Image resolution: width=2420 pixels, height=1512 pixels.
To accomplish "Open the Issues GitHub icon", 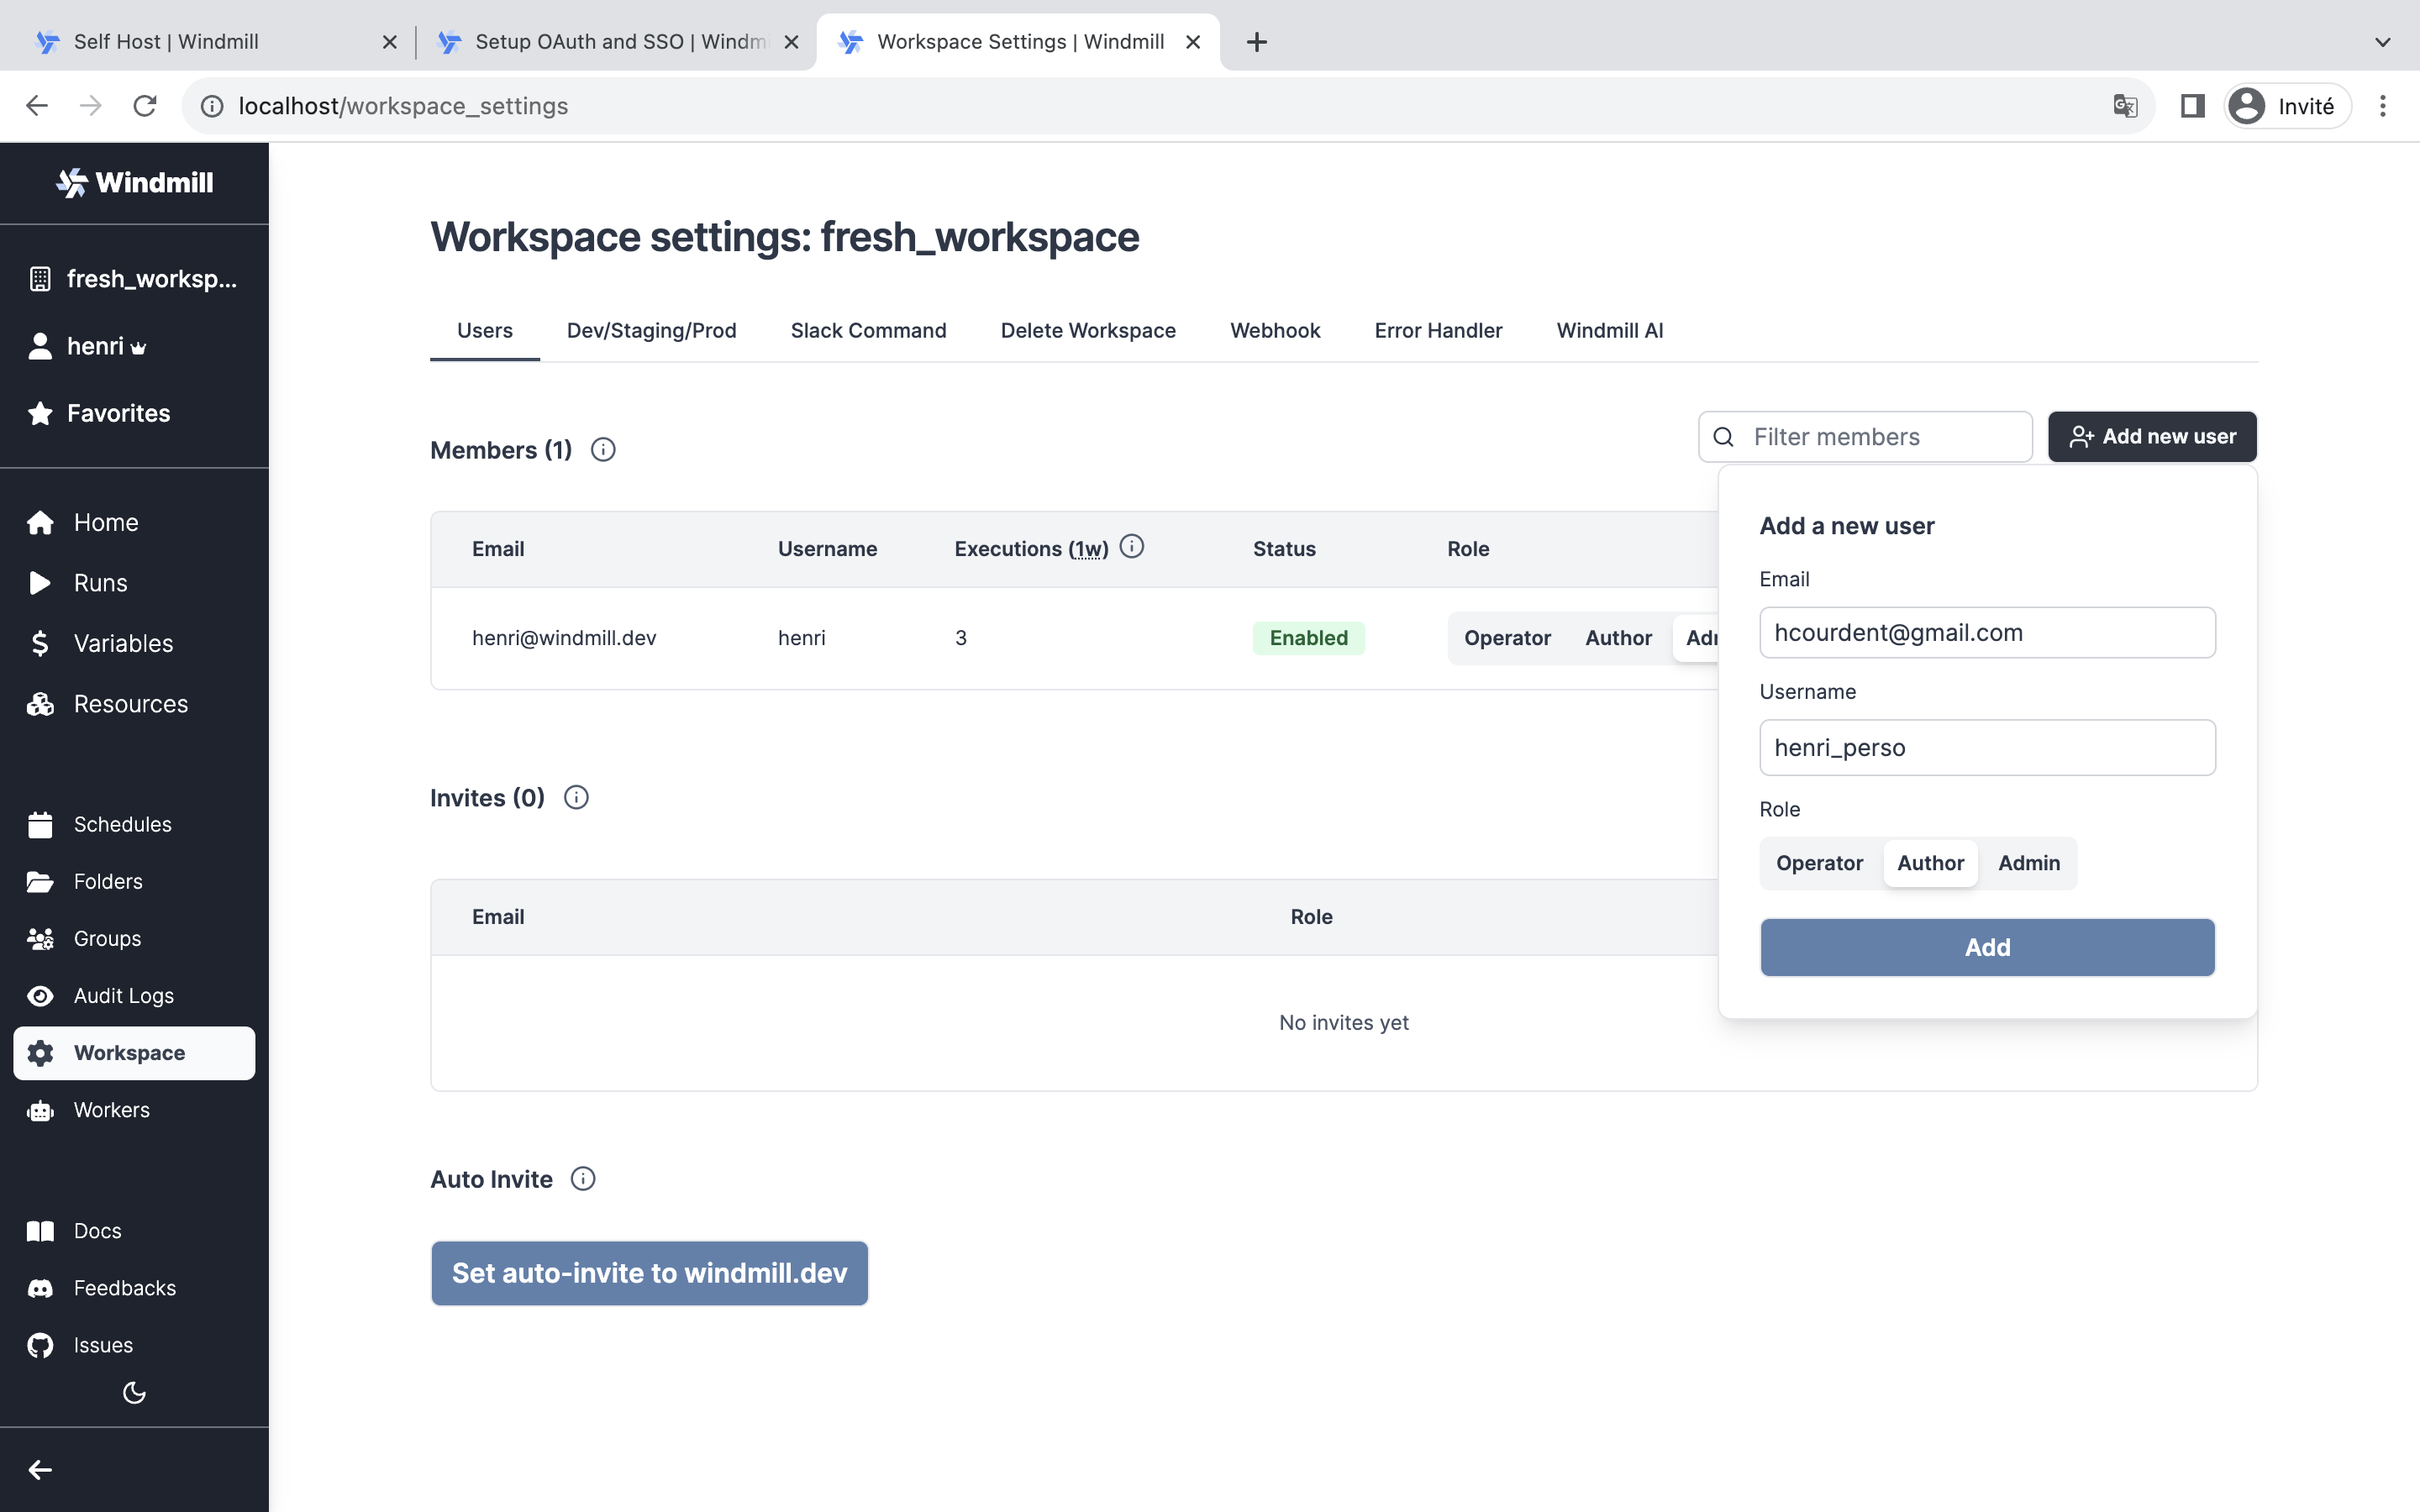I will [40, 1344].
